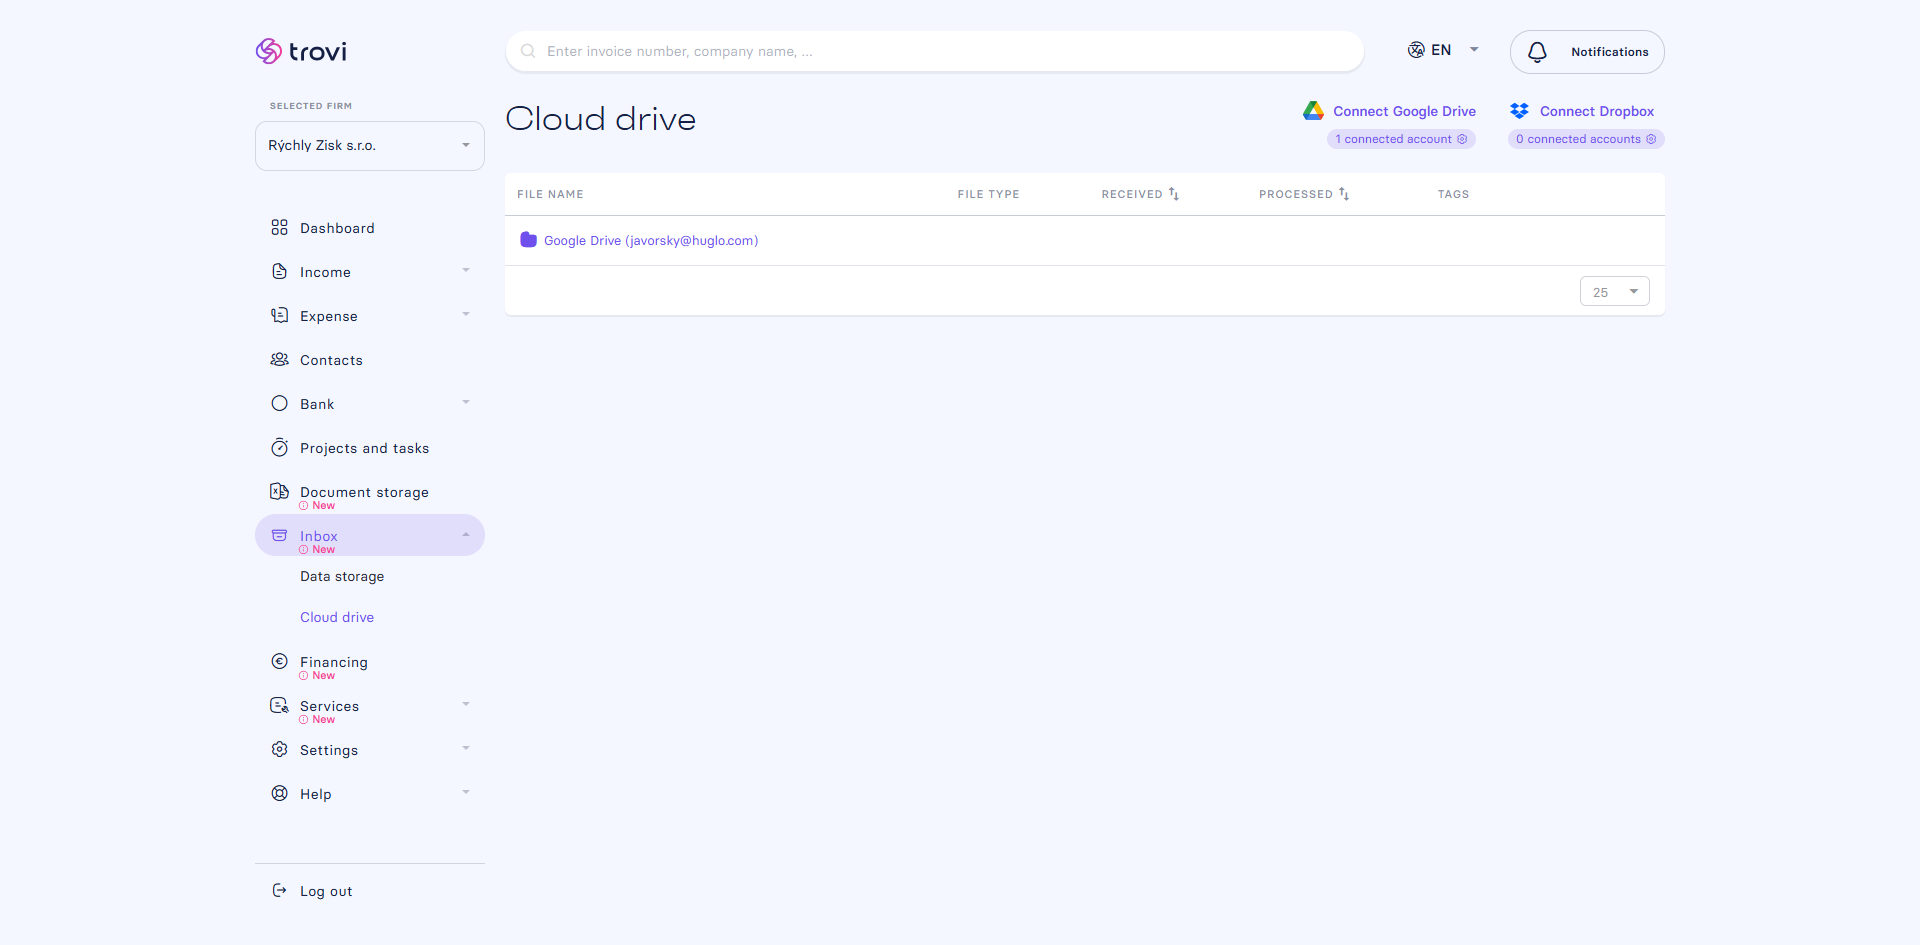Click the Document storage icon
1920x945 pixels.
[x=279, y=491]
